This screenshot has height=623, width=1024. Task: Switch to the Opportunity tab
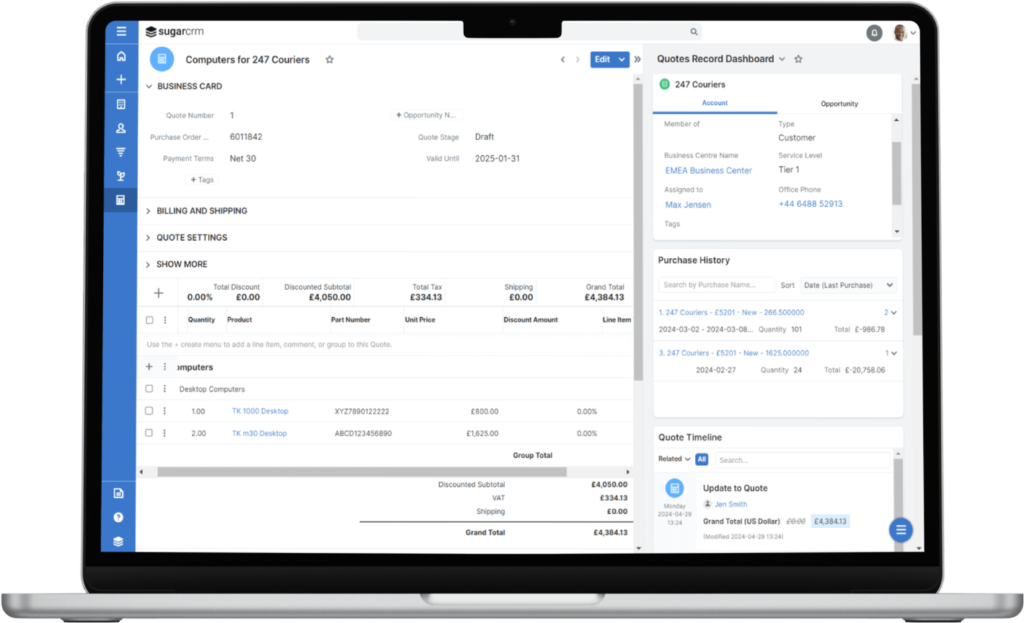click(839, 104)
